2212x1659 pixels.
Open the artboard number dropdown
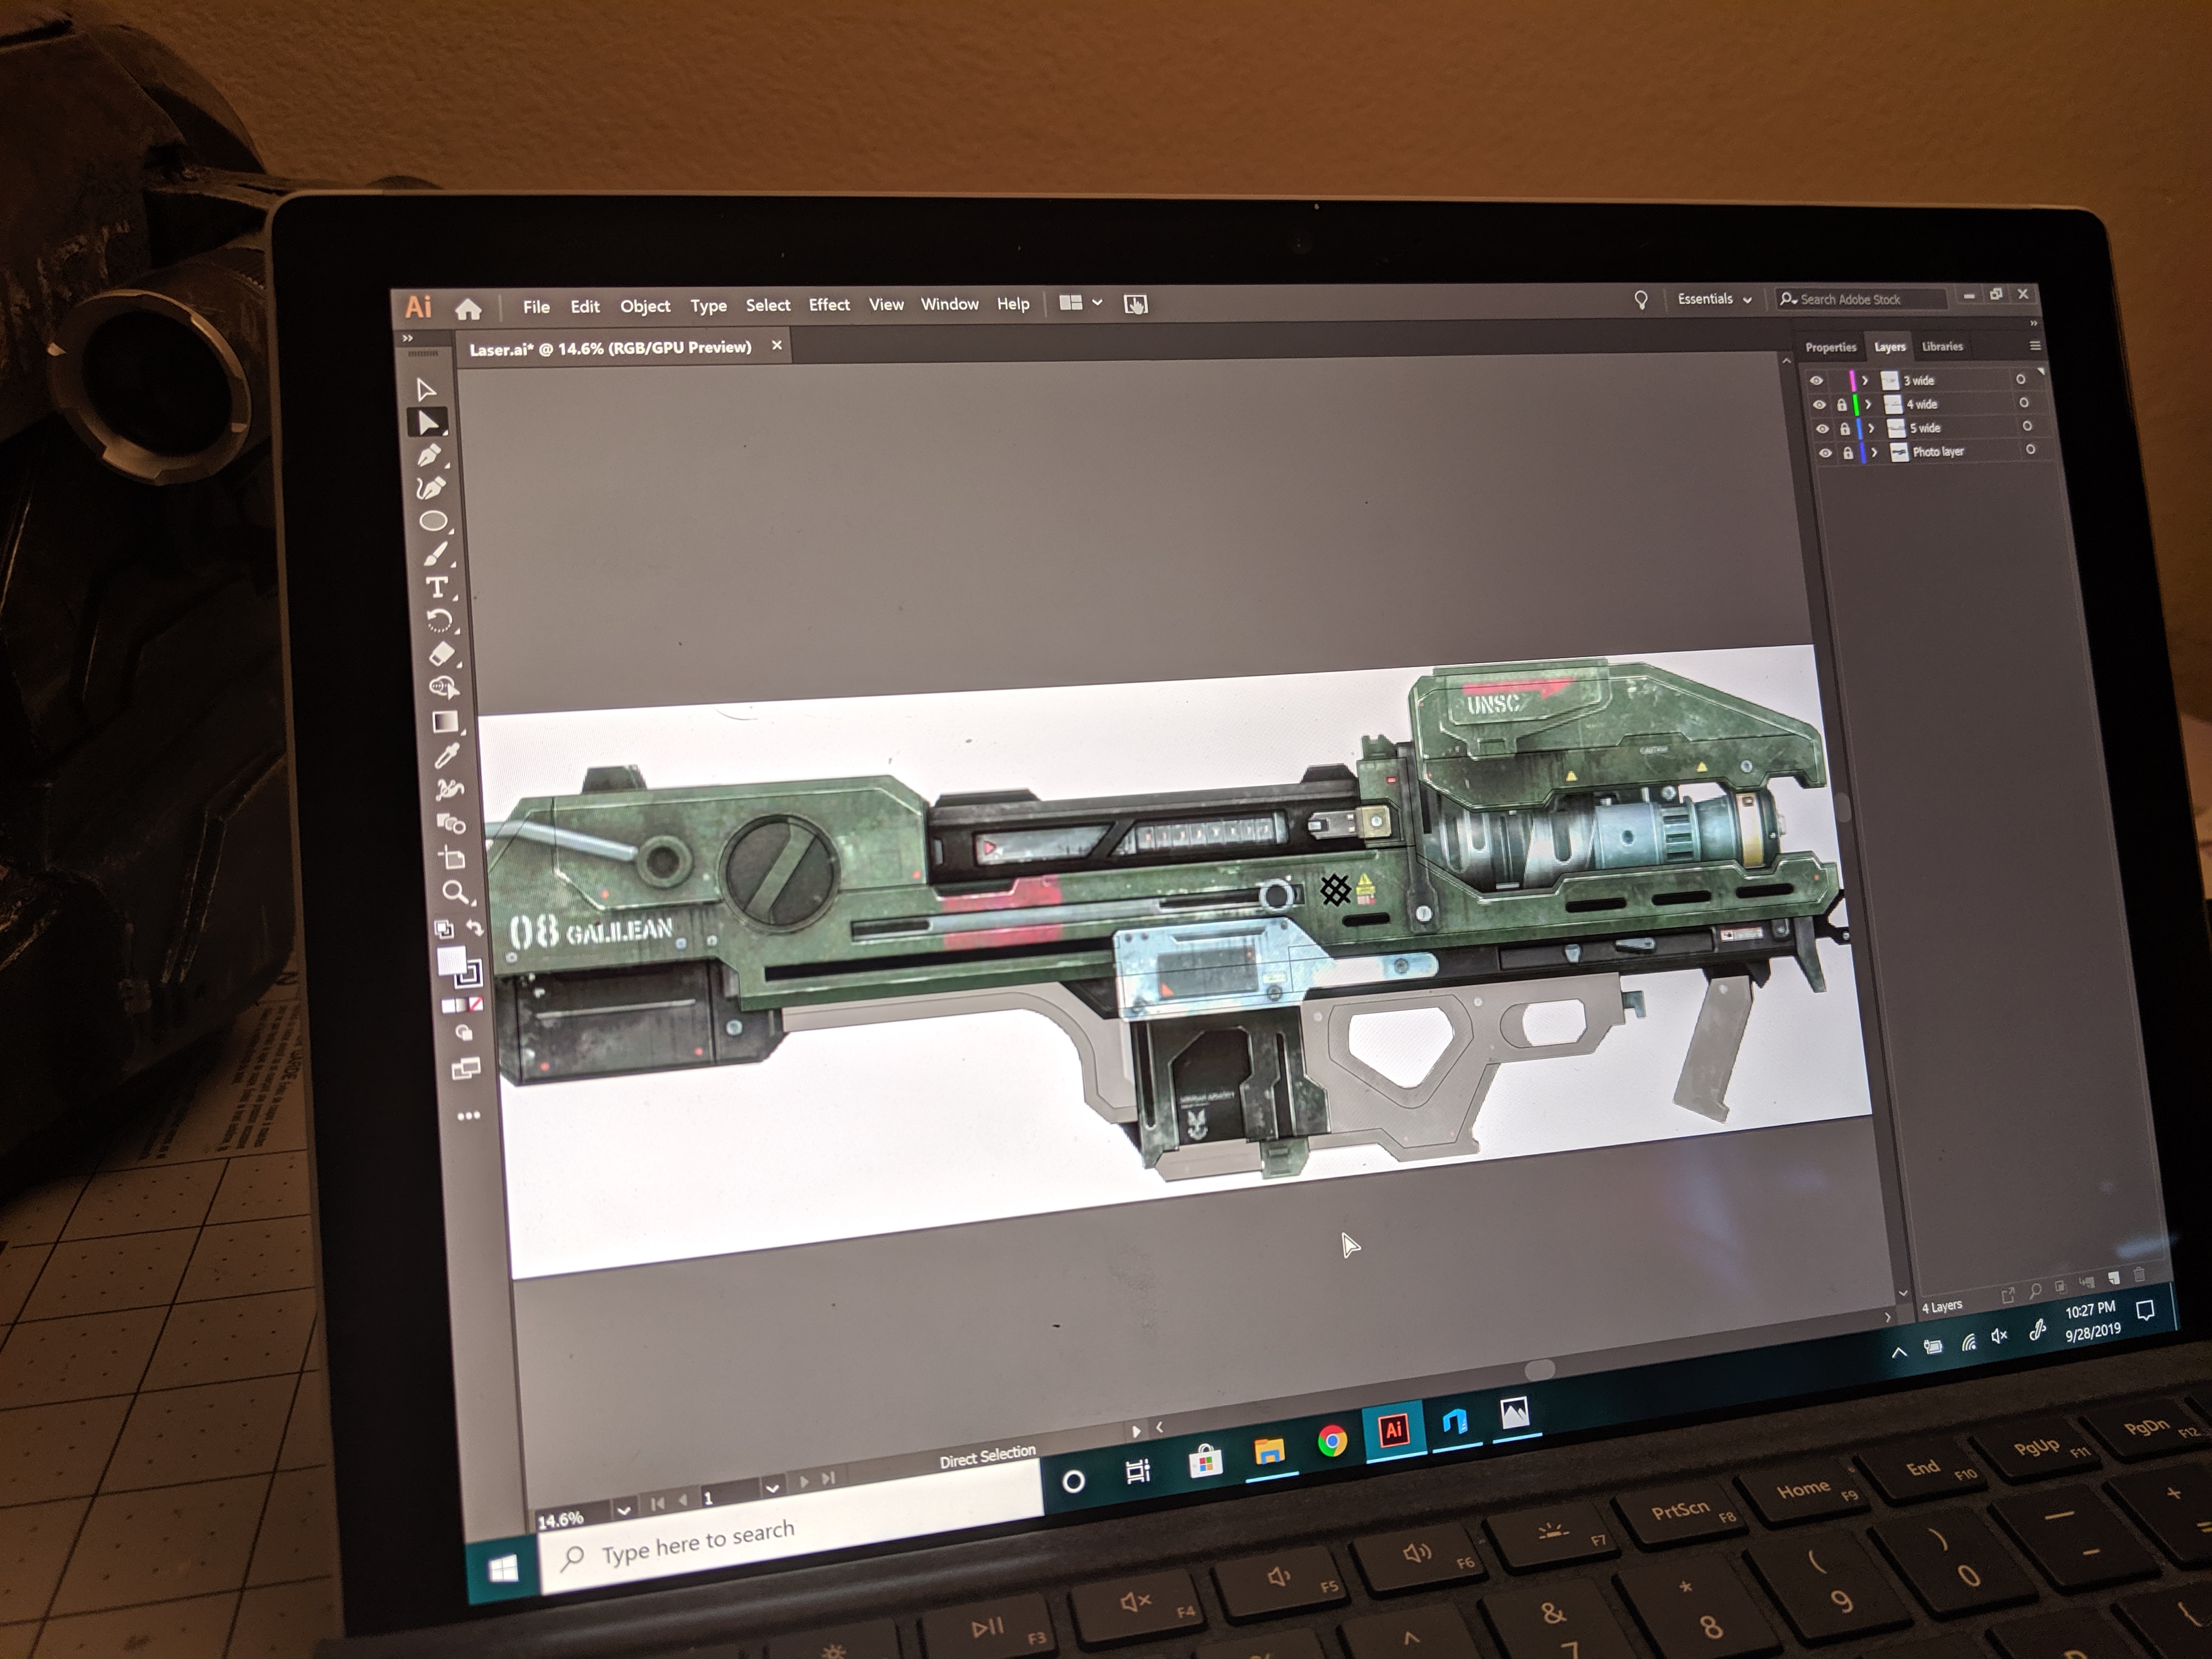pos(772,1488)
